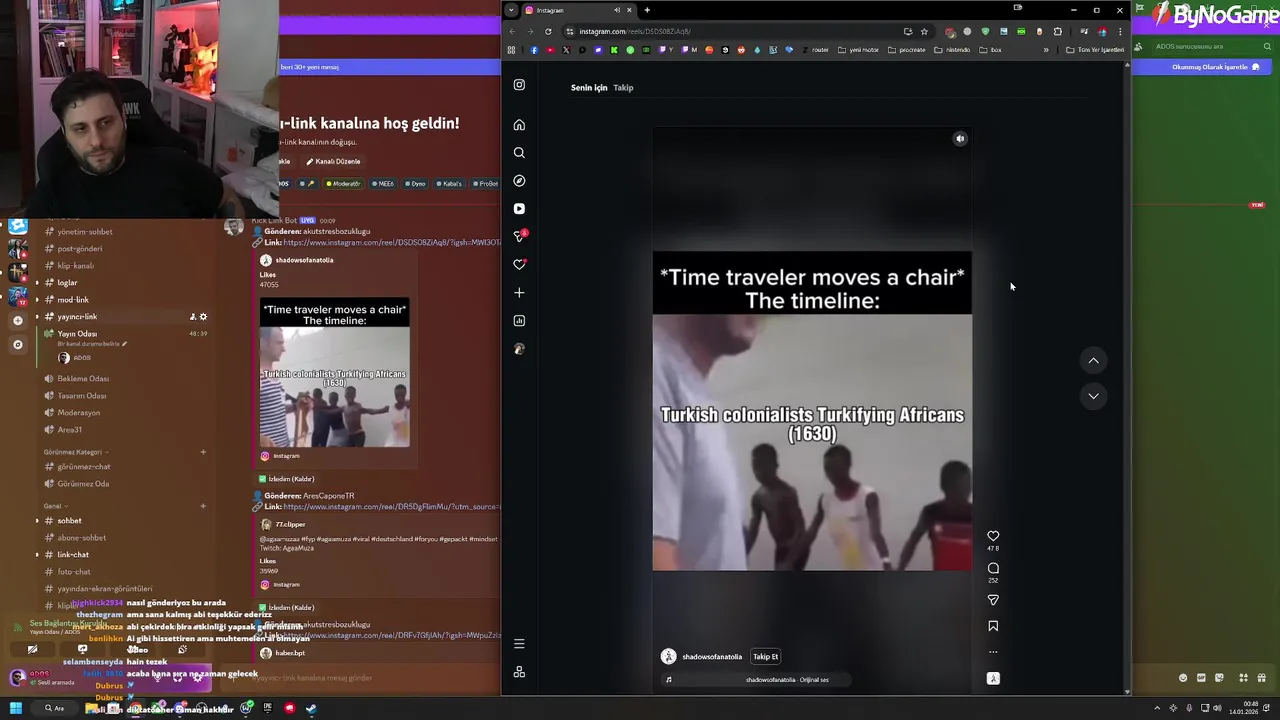The image size is (1280, 720).
Task: Open the nintendo bookmark folder
Action: (x=952, y=50)
